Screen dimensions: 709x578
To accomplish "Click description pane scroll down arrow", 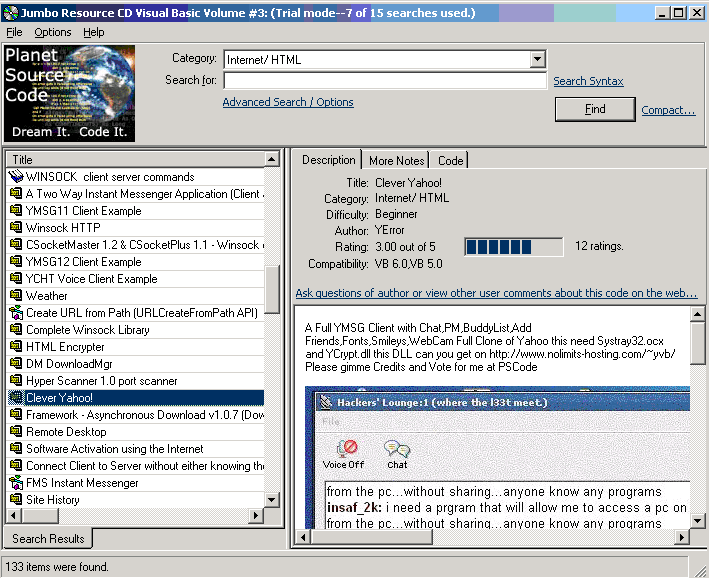I will (697, 521).
